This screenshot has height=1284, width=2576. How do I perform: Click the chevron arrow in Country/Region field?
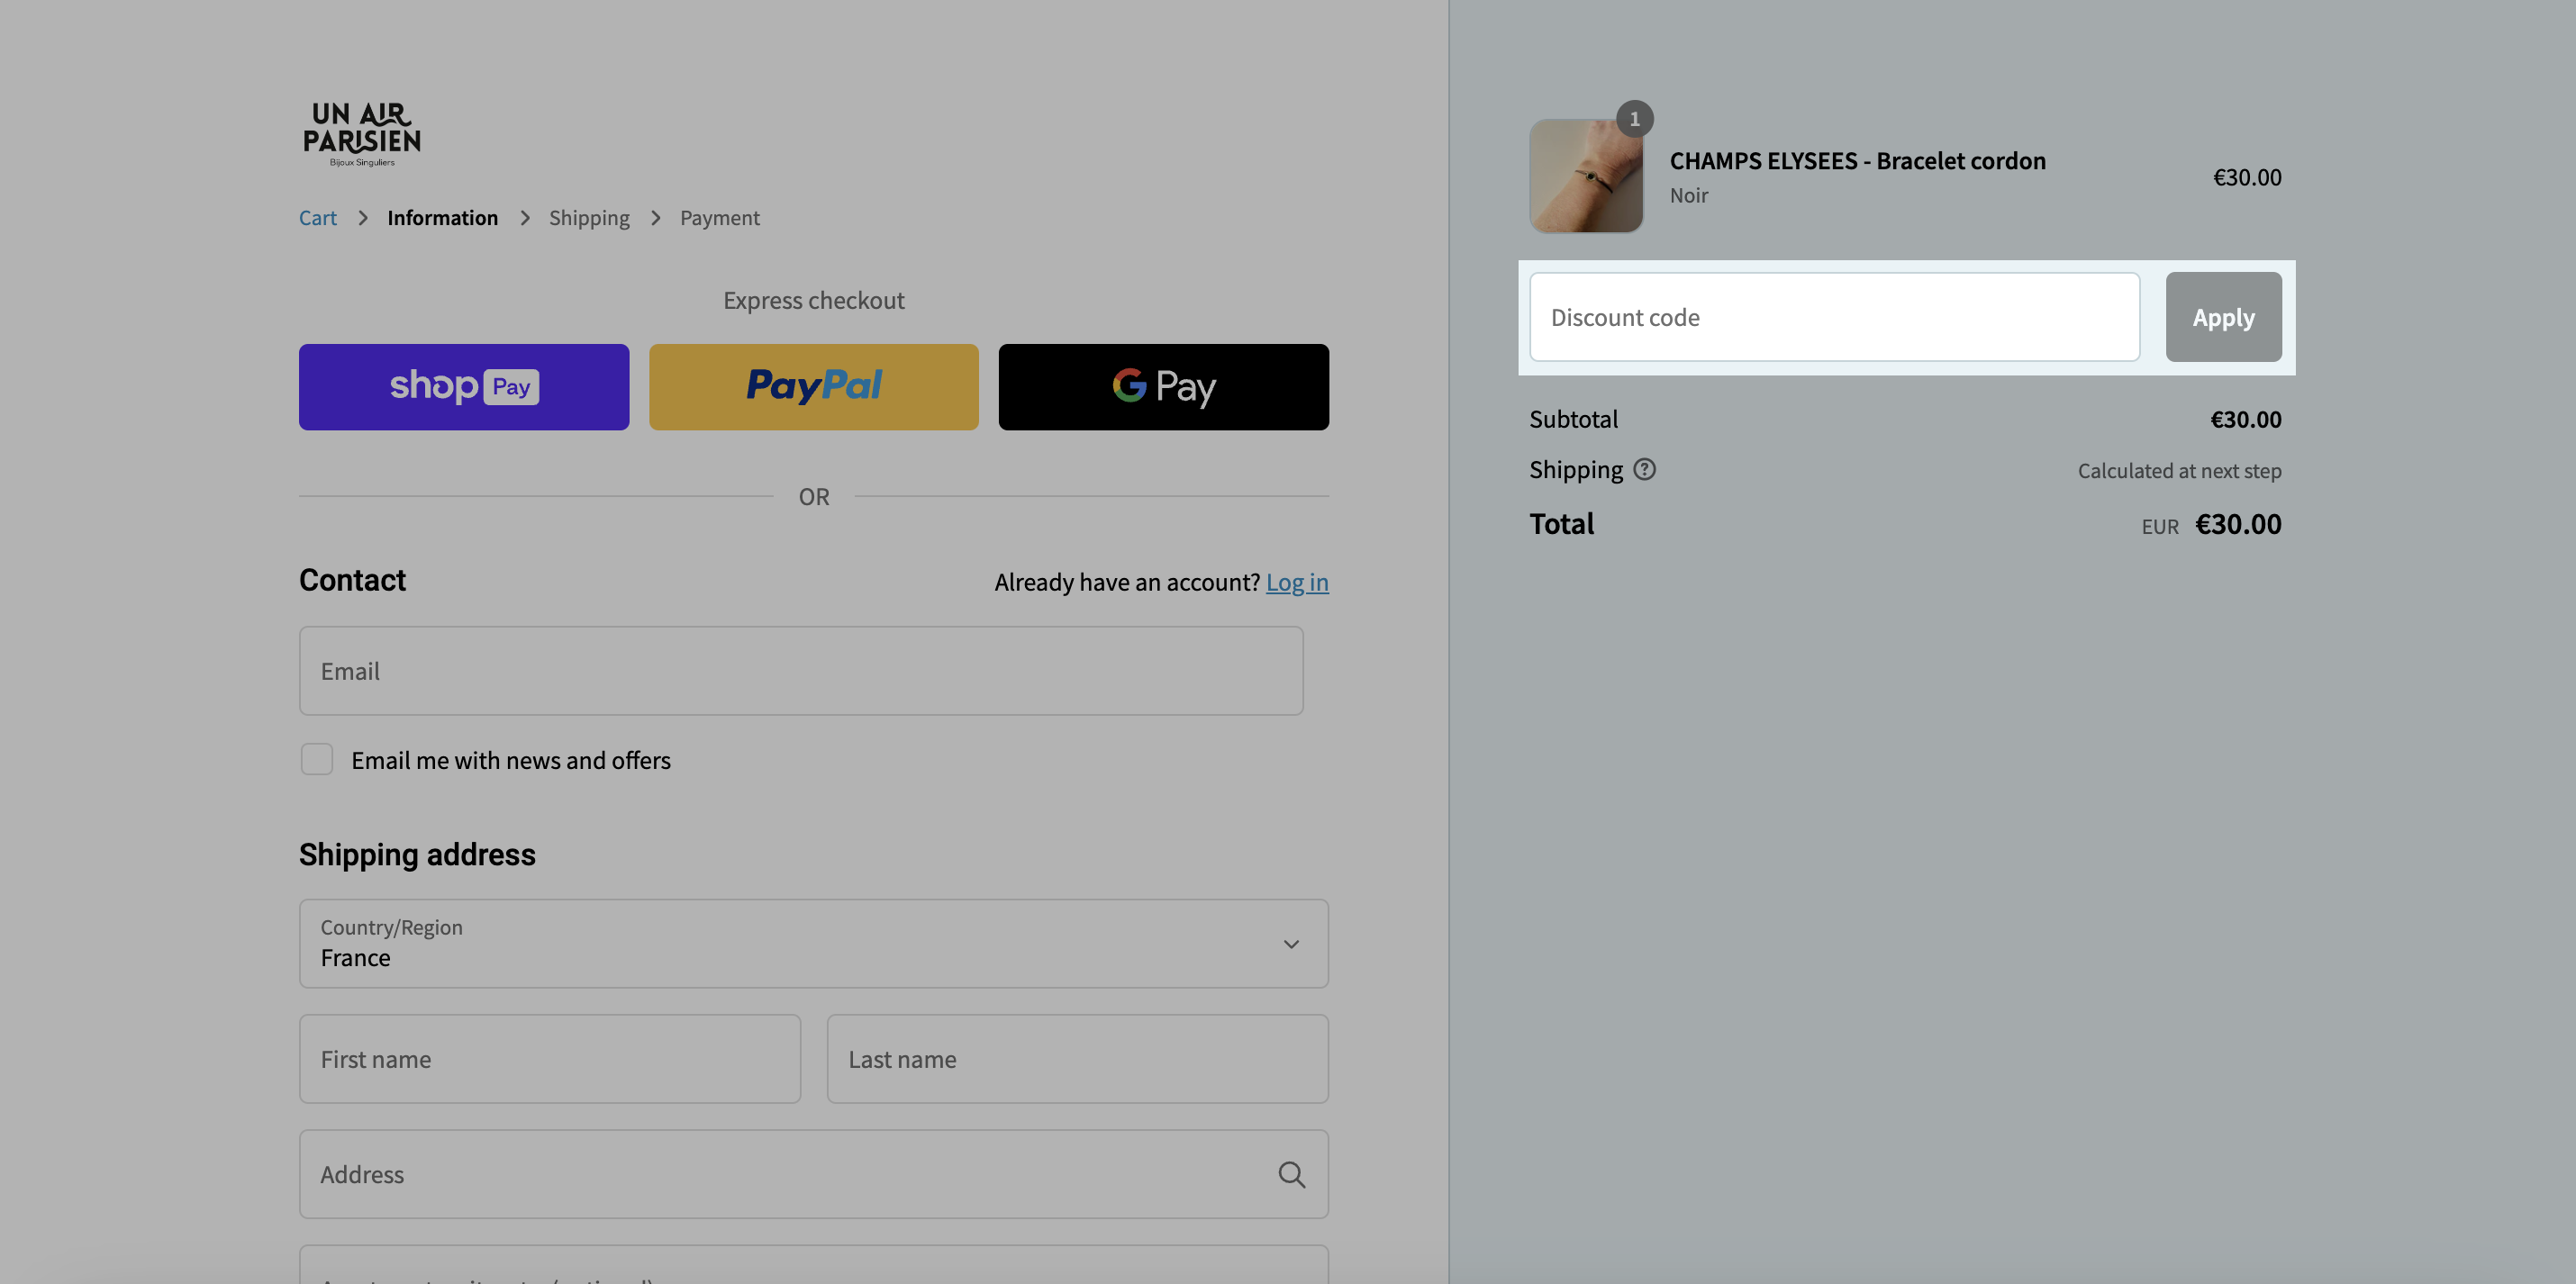point(1291,944)
